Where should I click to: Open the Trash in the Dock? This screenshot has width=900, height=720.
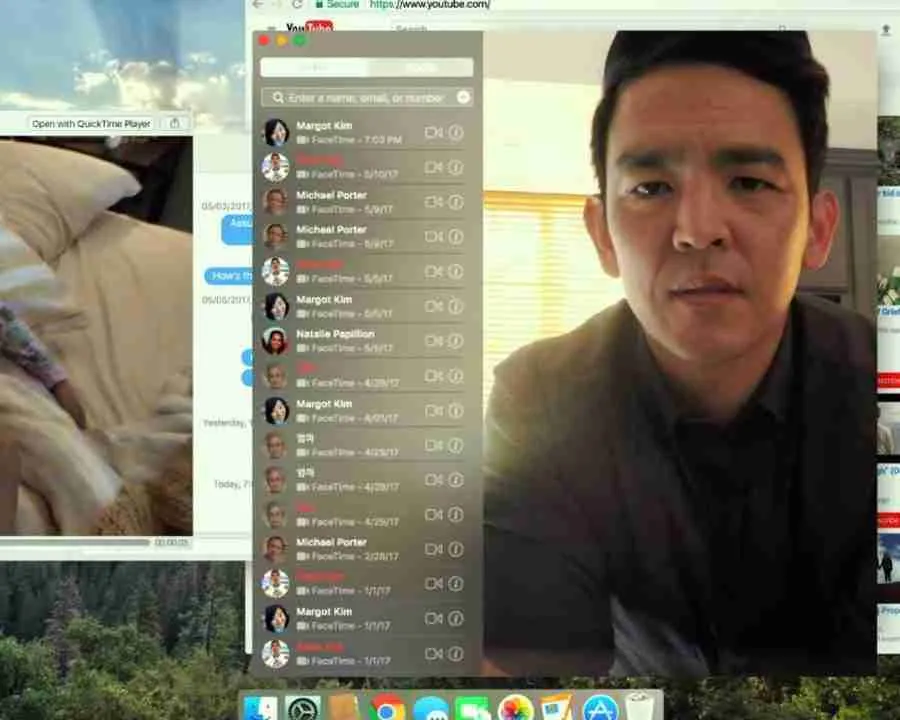(x=641, y=707)
